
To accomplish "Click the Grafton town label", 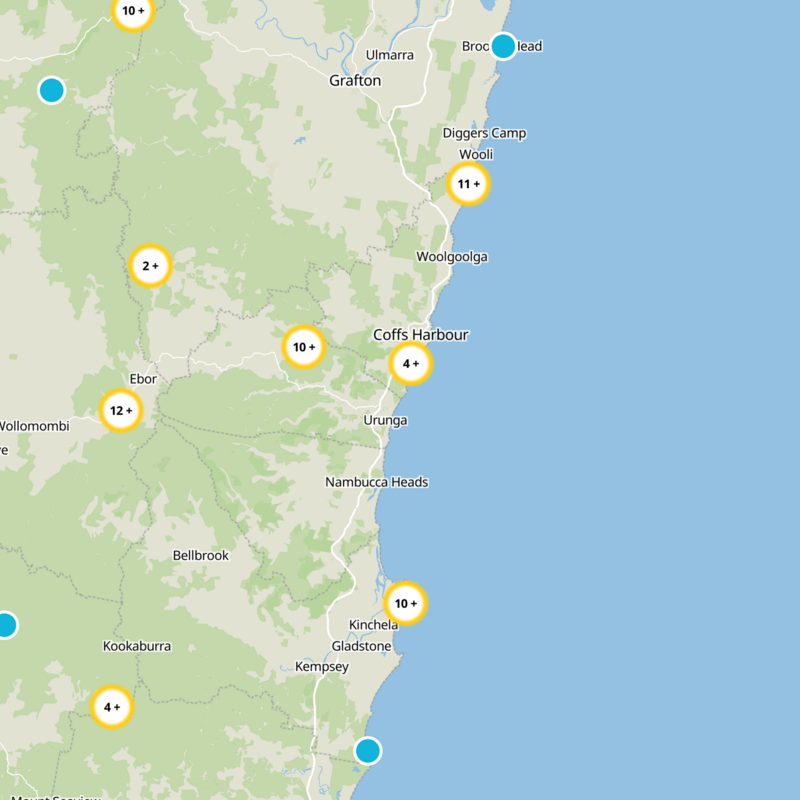I will (x=355, y=81).
